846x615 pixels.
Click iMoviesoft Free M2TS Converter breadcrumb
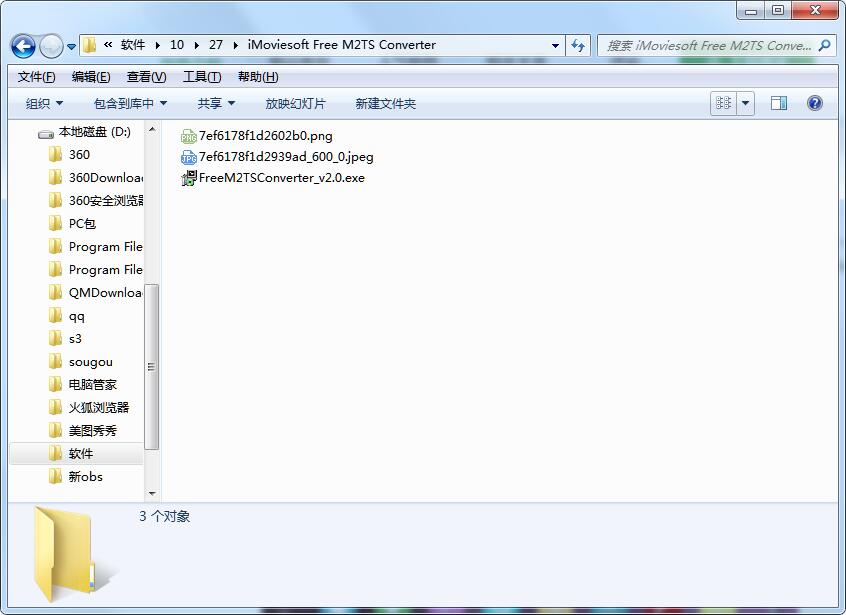click(342, 45)
